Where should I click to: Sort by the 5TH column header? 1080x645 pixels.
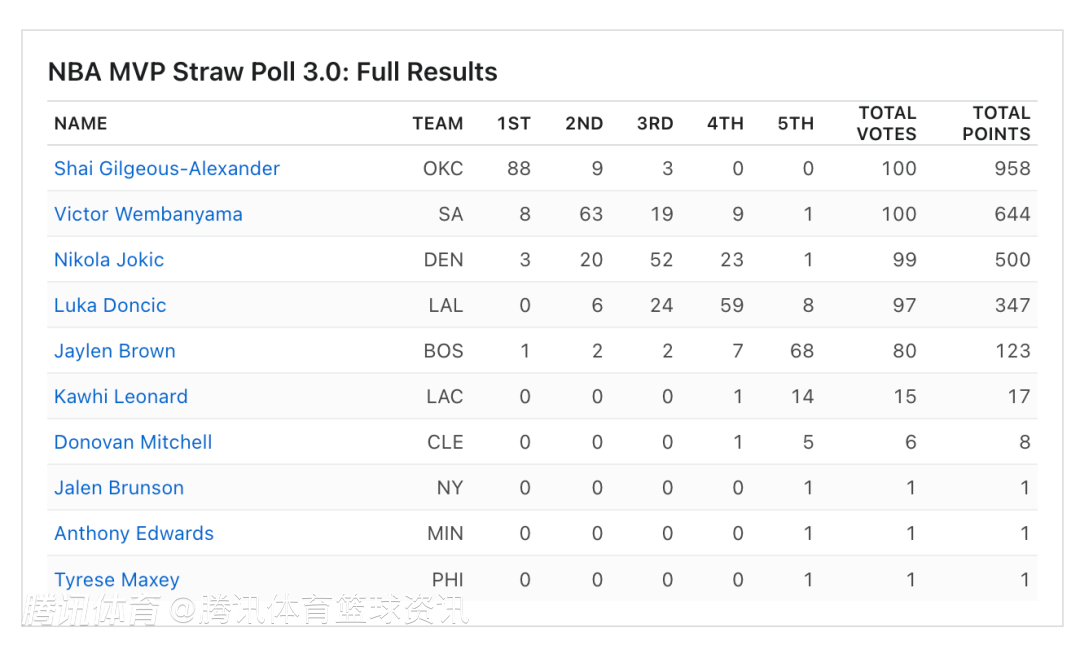796,124
